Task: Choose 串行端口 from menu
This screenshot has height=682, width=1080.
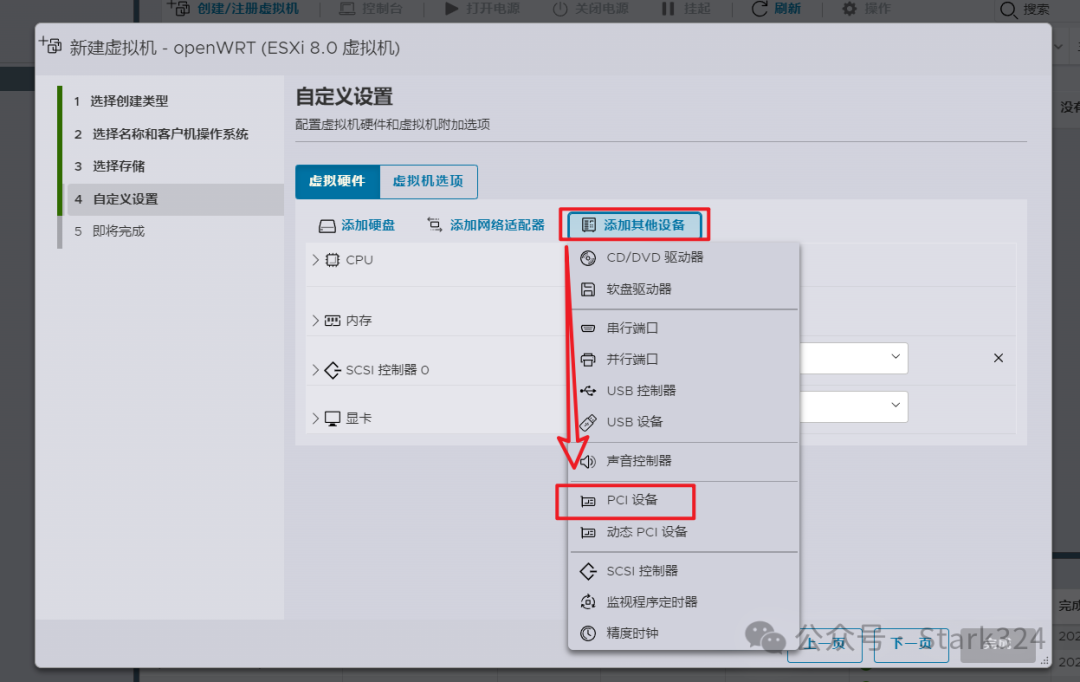Action: click(685, 328)
